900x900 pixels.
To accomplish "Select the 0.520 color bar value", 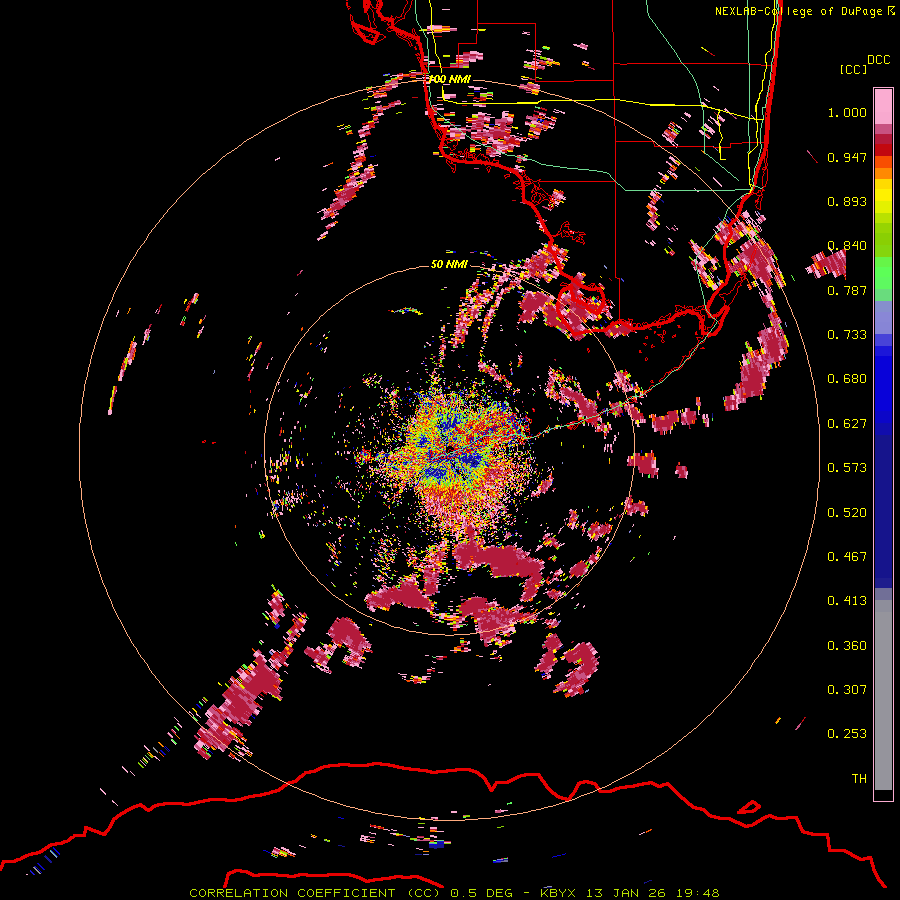I will coord(847,513).
